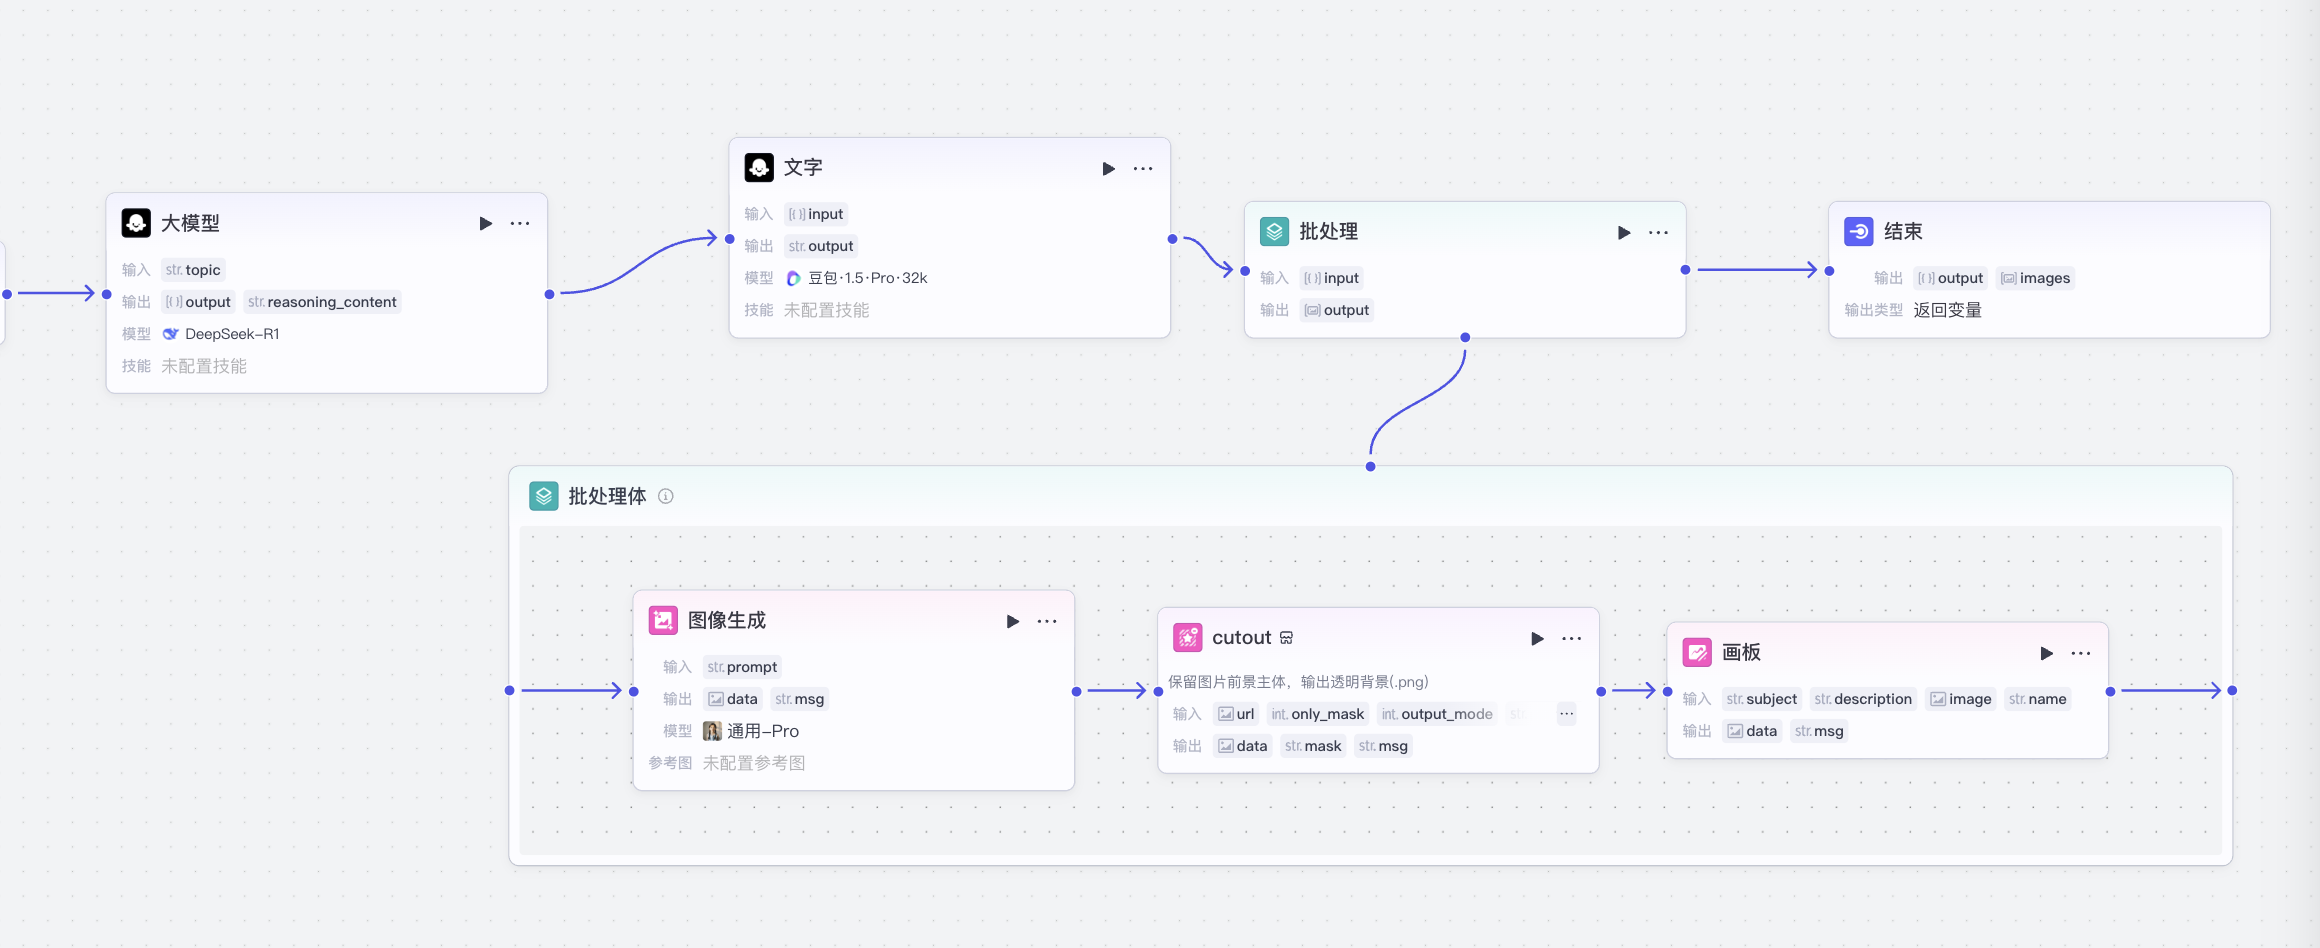Expand hidden cutout input parameters
This screenshot has height=948, width=2320.
tap(1566, 713)
